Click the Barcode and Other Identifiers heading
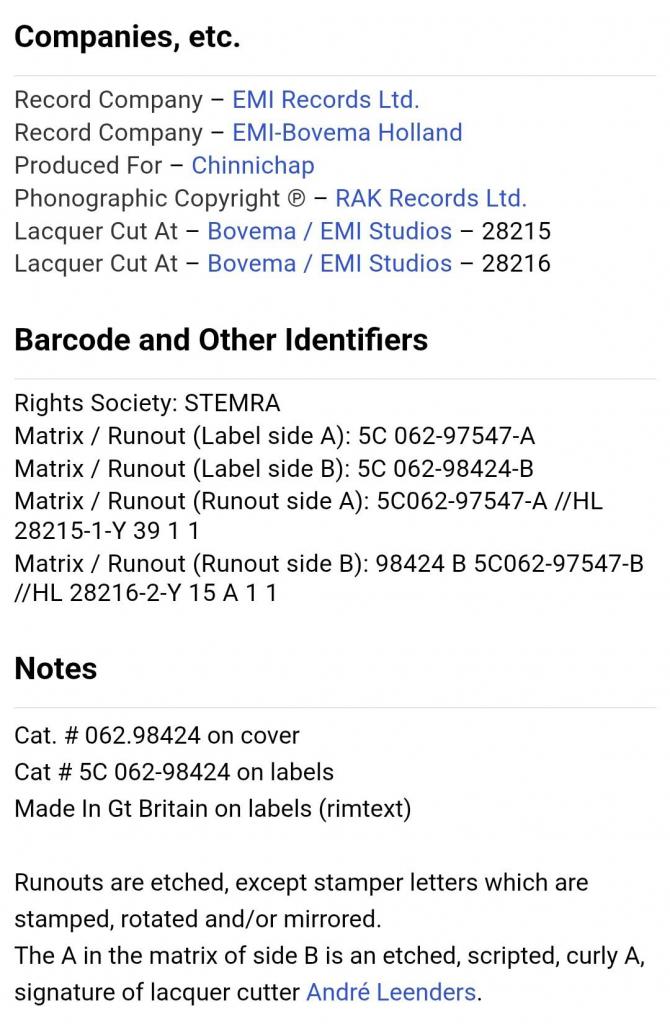Viewport: 670px width, 1024px height. pyautogui.click(x=221, y=340)
